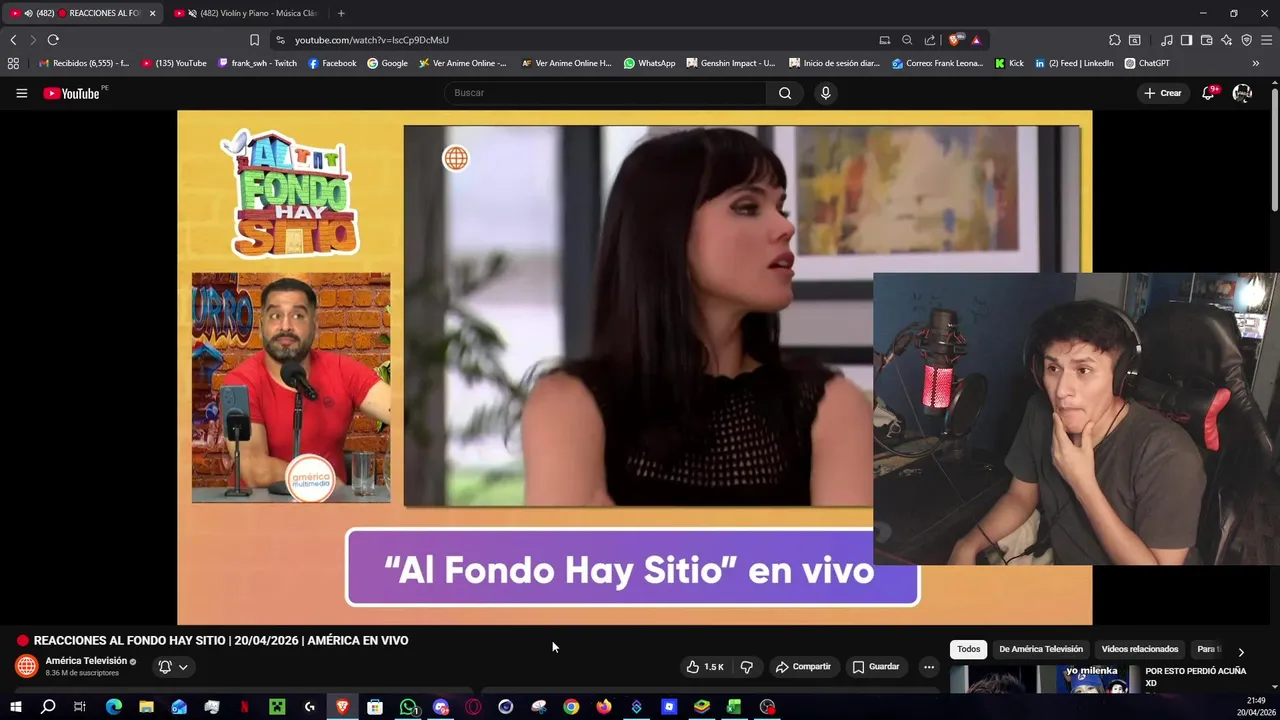
Task: Close the REACCIONES AL FONDO tab
Action: (152, 14)
